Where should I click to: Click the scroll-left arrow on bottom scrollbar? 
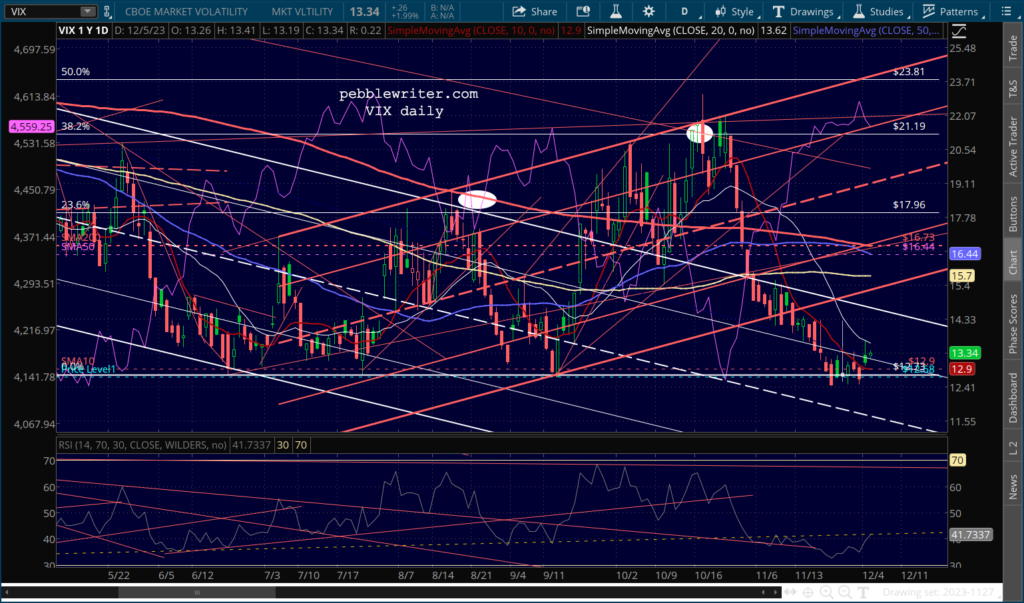click(7, 593)
